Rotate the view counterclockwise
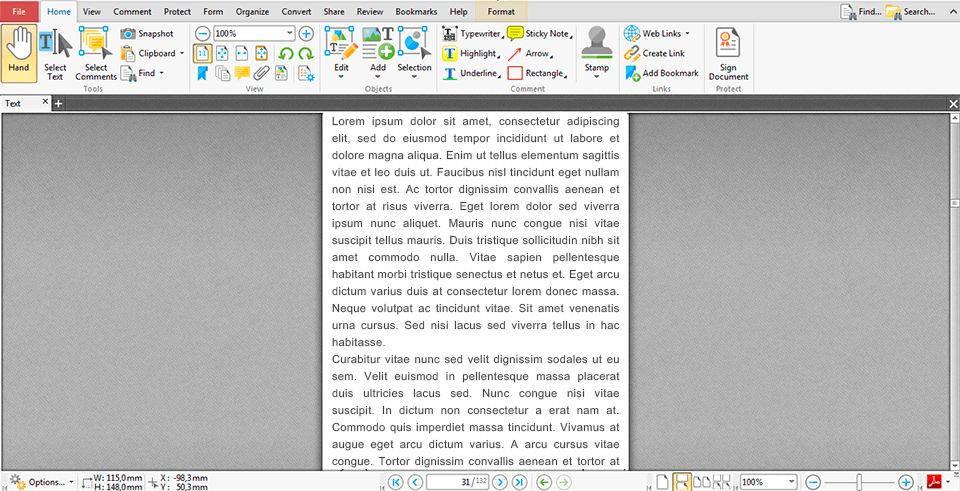960x491 pixels. coord(286,54)
